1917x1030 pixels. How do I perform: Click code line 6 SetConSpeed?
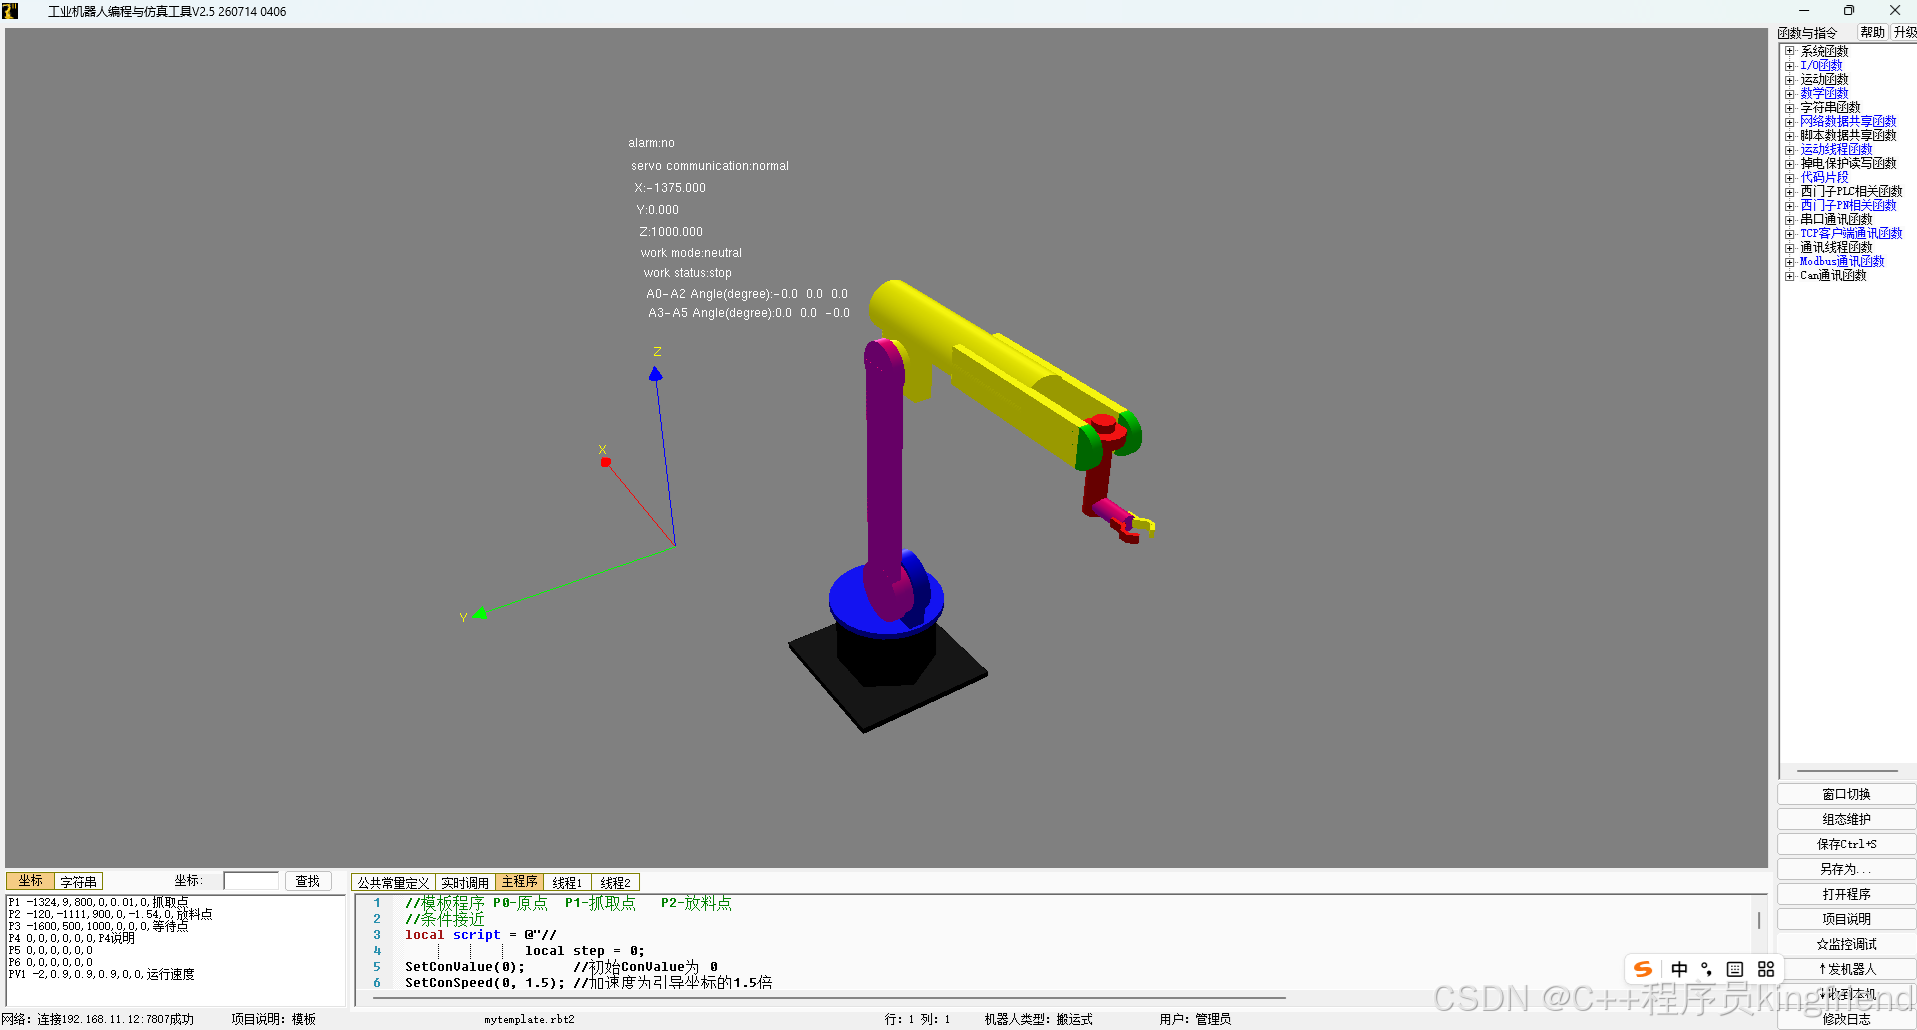588,983
